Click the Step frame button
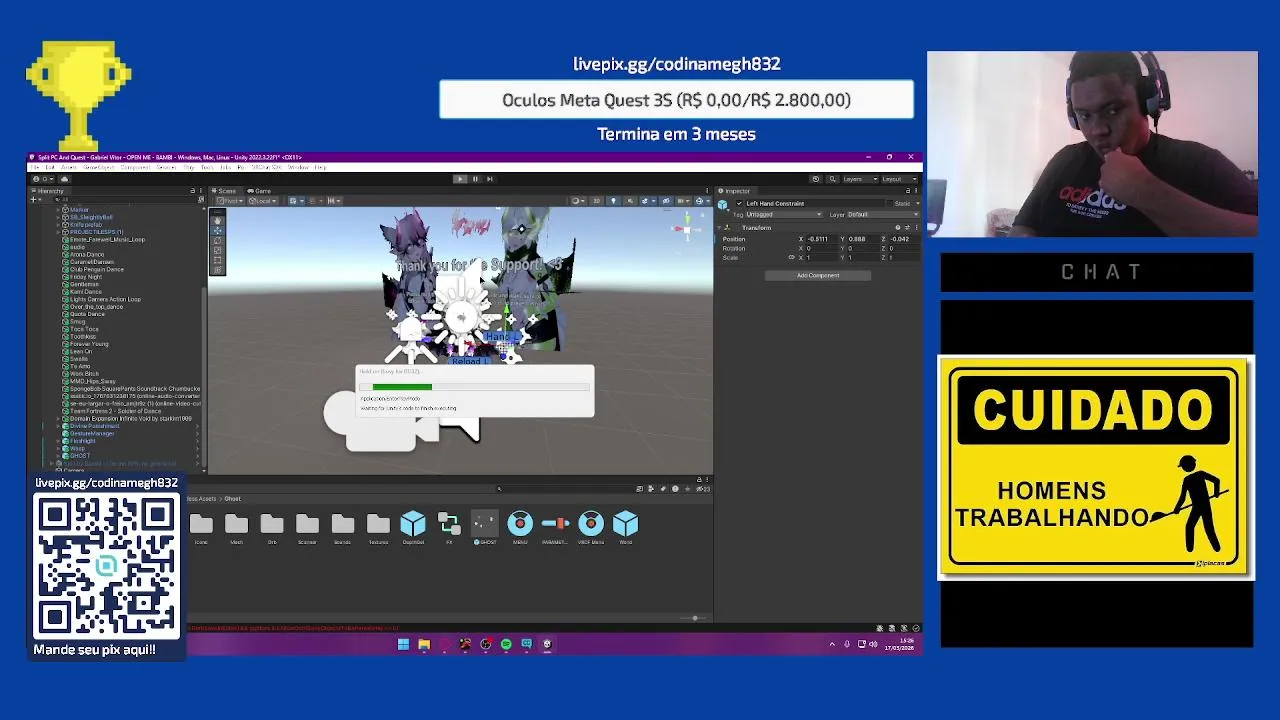The height and width of the screenshot is (720, 1280). [490, 178]
